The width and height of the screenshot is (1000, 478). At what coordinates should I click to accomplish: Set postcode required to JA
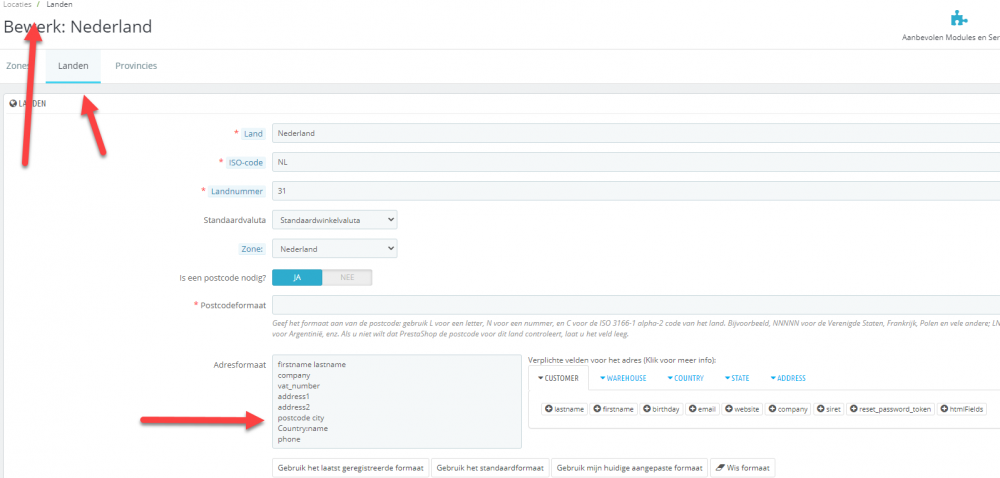297,278
